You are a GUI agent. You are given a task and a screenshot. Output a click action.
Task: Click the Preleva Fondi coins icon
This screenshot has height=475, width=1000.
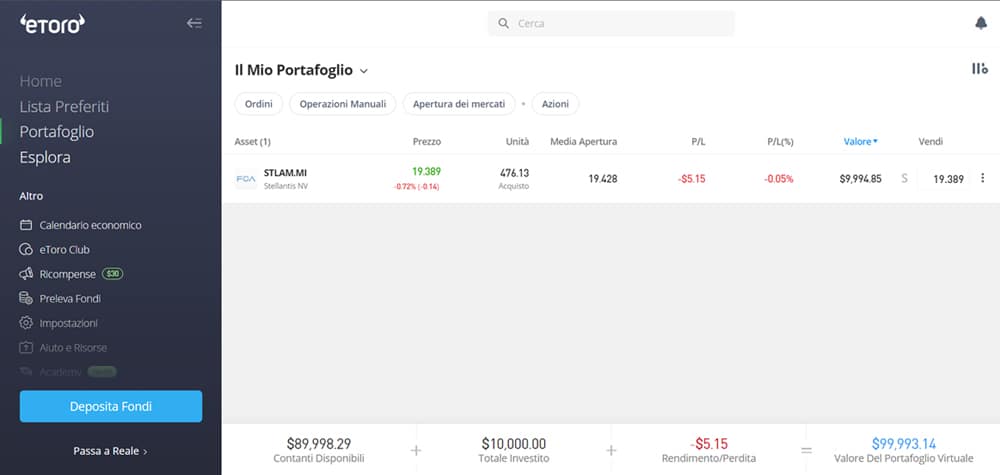click(26, 298)
